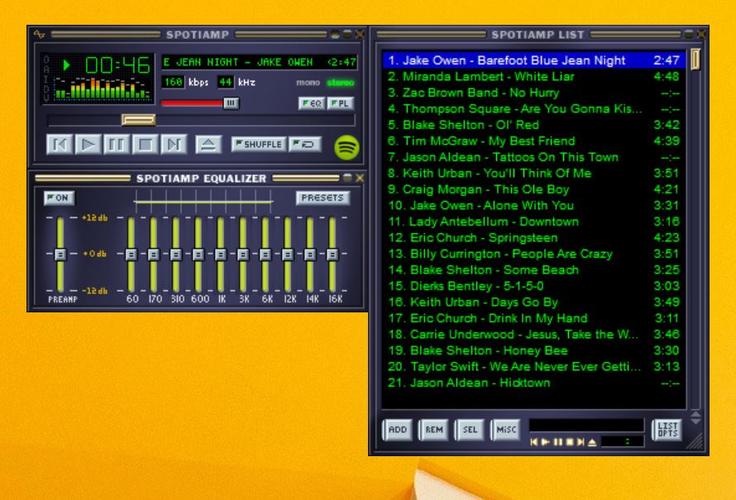Toggle the SHUFFLE button

[259, 144]
